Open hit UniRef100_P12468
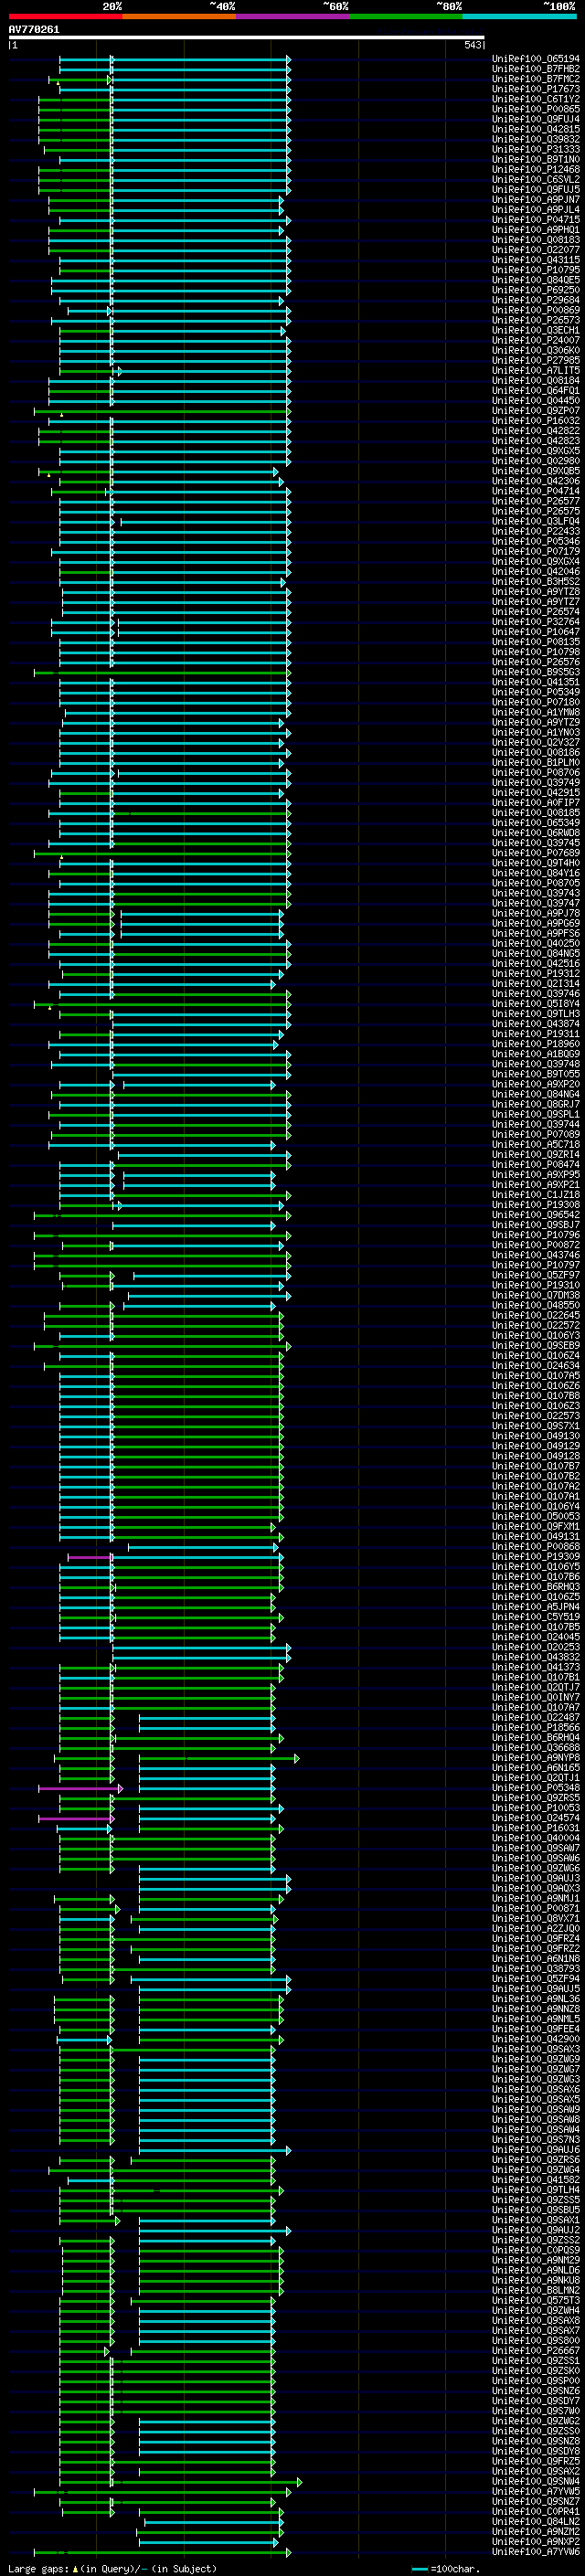The width and height of the screenshot is (585, 2576). [535, 169]
